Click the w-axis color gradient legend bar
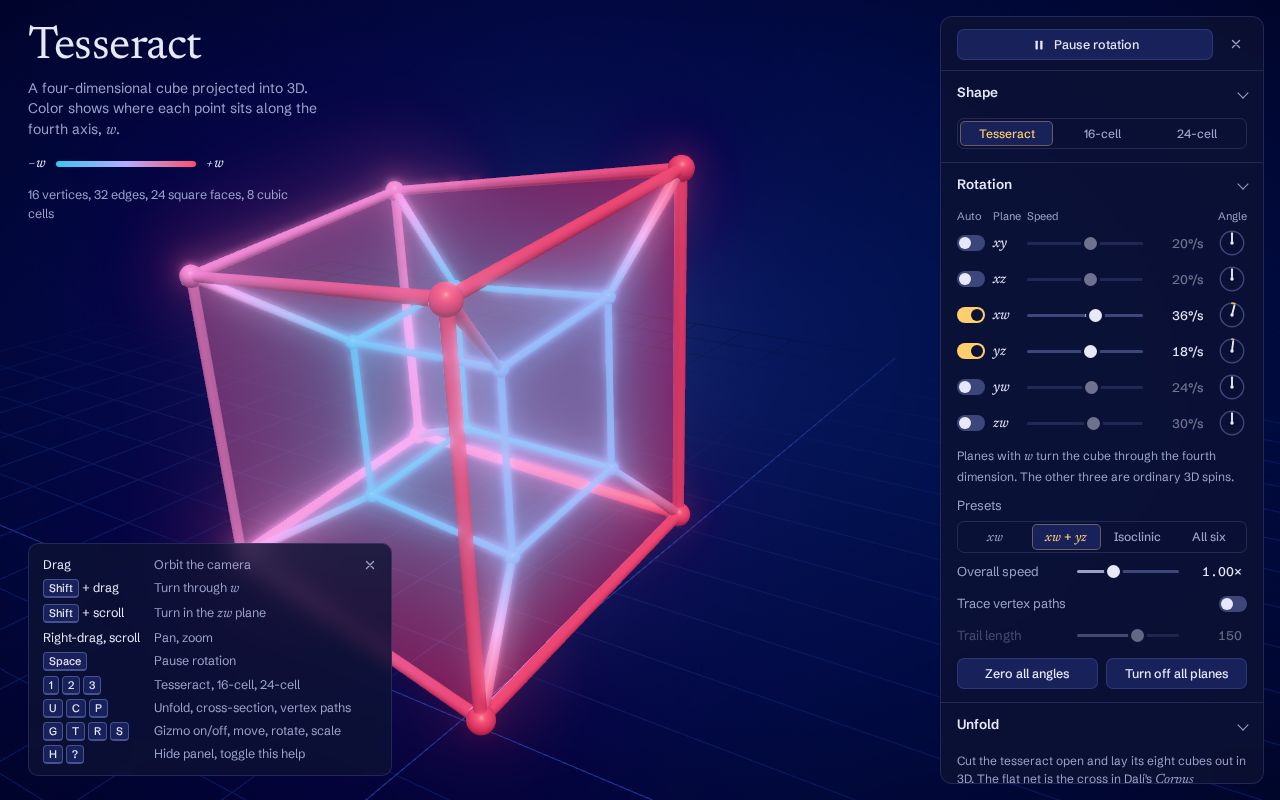This screenshot has width=1280, height=800. point(126,164)
